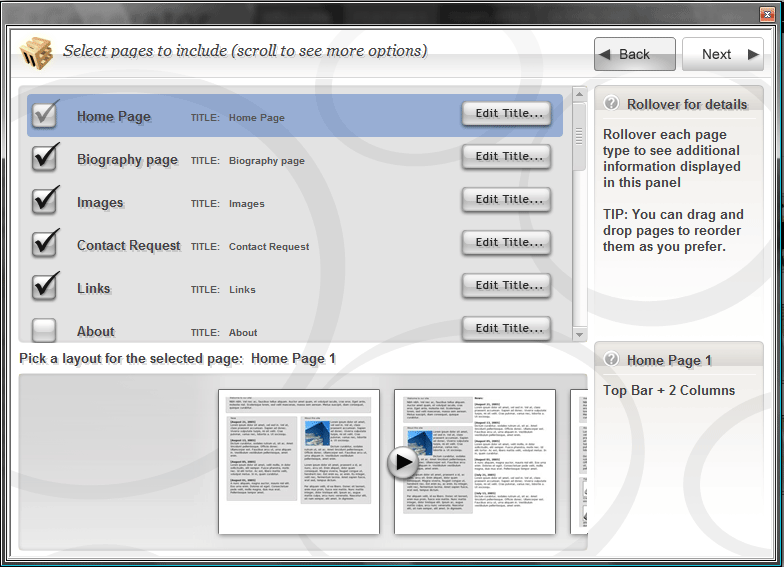The image size is (784, 567).
Task: Go back with the Back button
Action: coord(634,54)
